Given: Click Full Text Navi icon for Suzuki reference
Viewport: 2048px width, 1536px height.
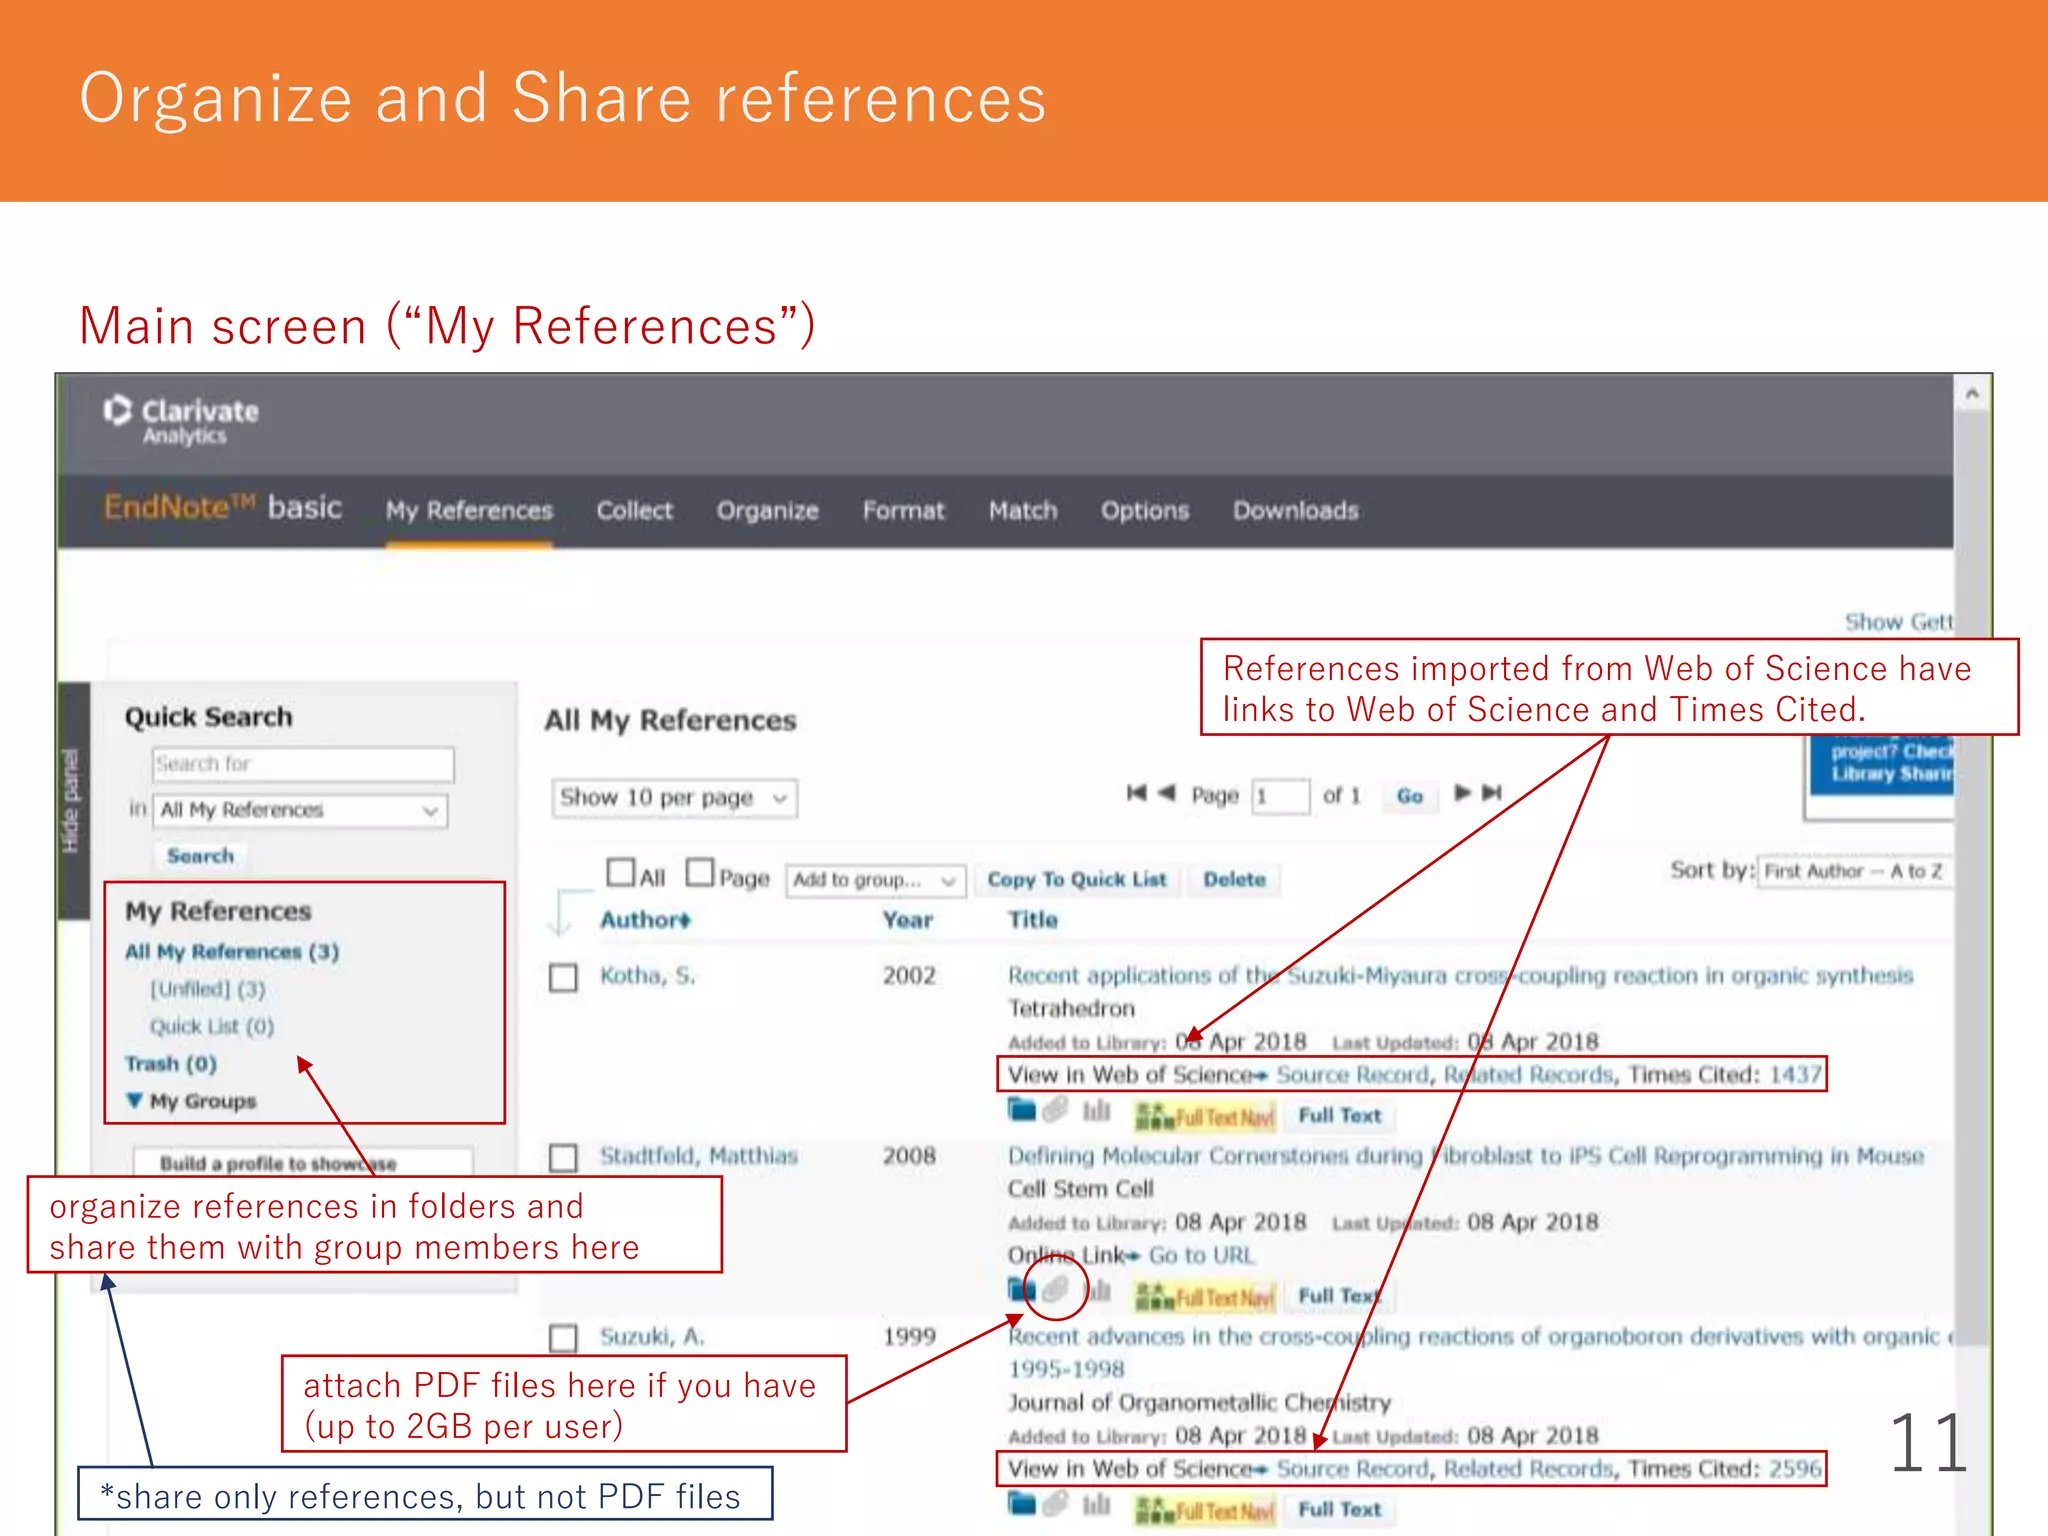Looking at the screenshot, I should [1205, 1510].
